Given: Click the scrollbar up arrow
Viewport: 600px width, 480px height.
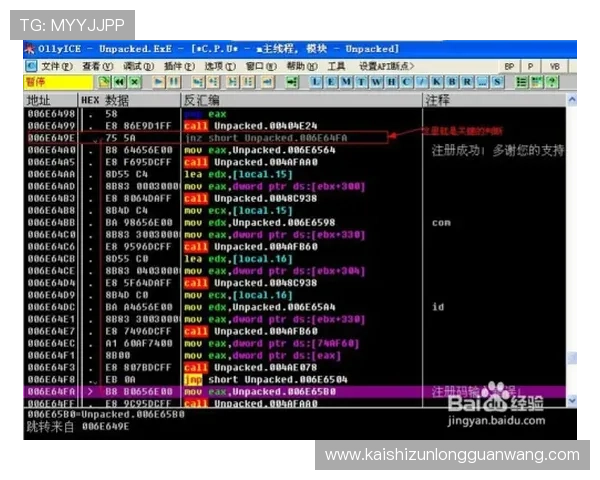Looking at the screenshot, I should [572, 100].
